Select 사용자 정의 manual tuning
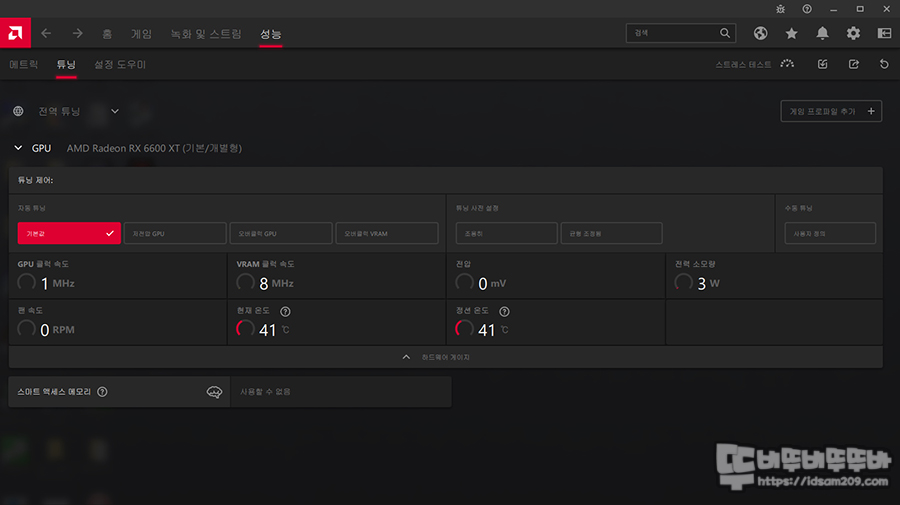The image size is (900, 505). [830, 234]
